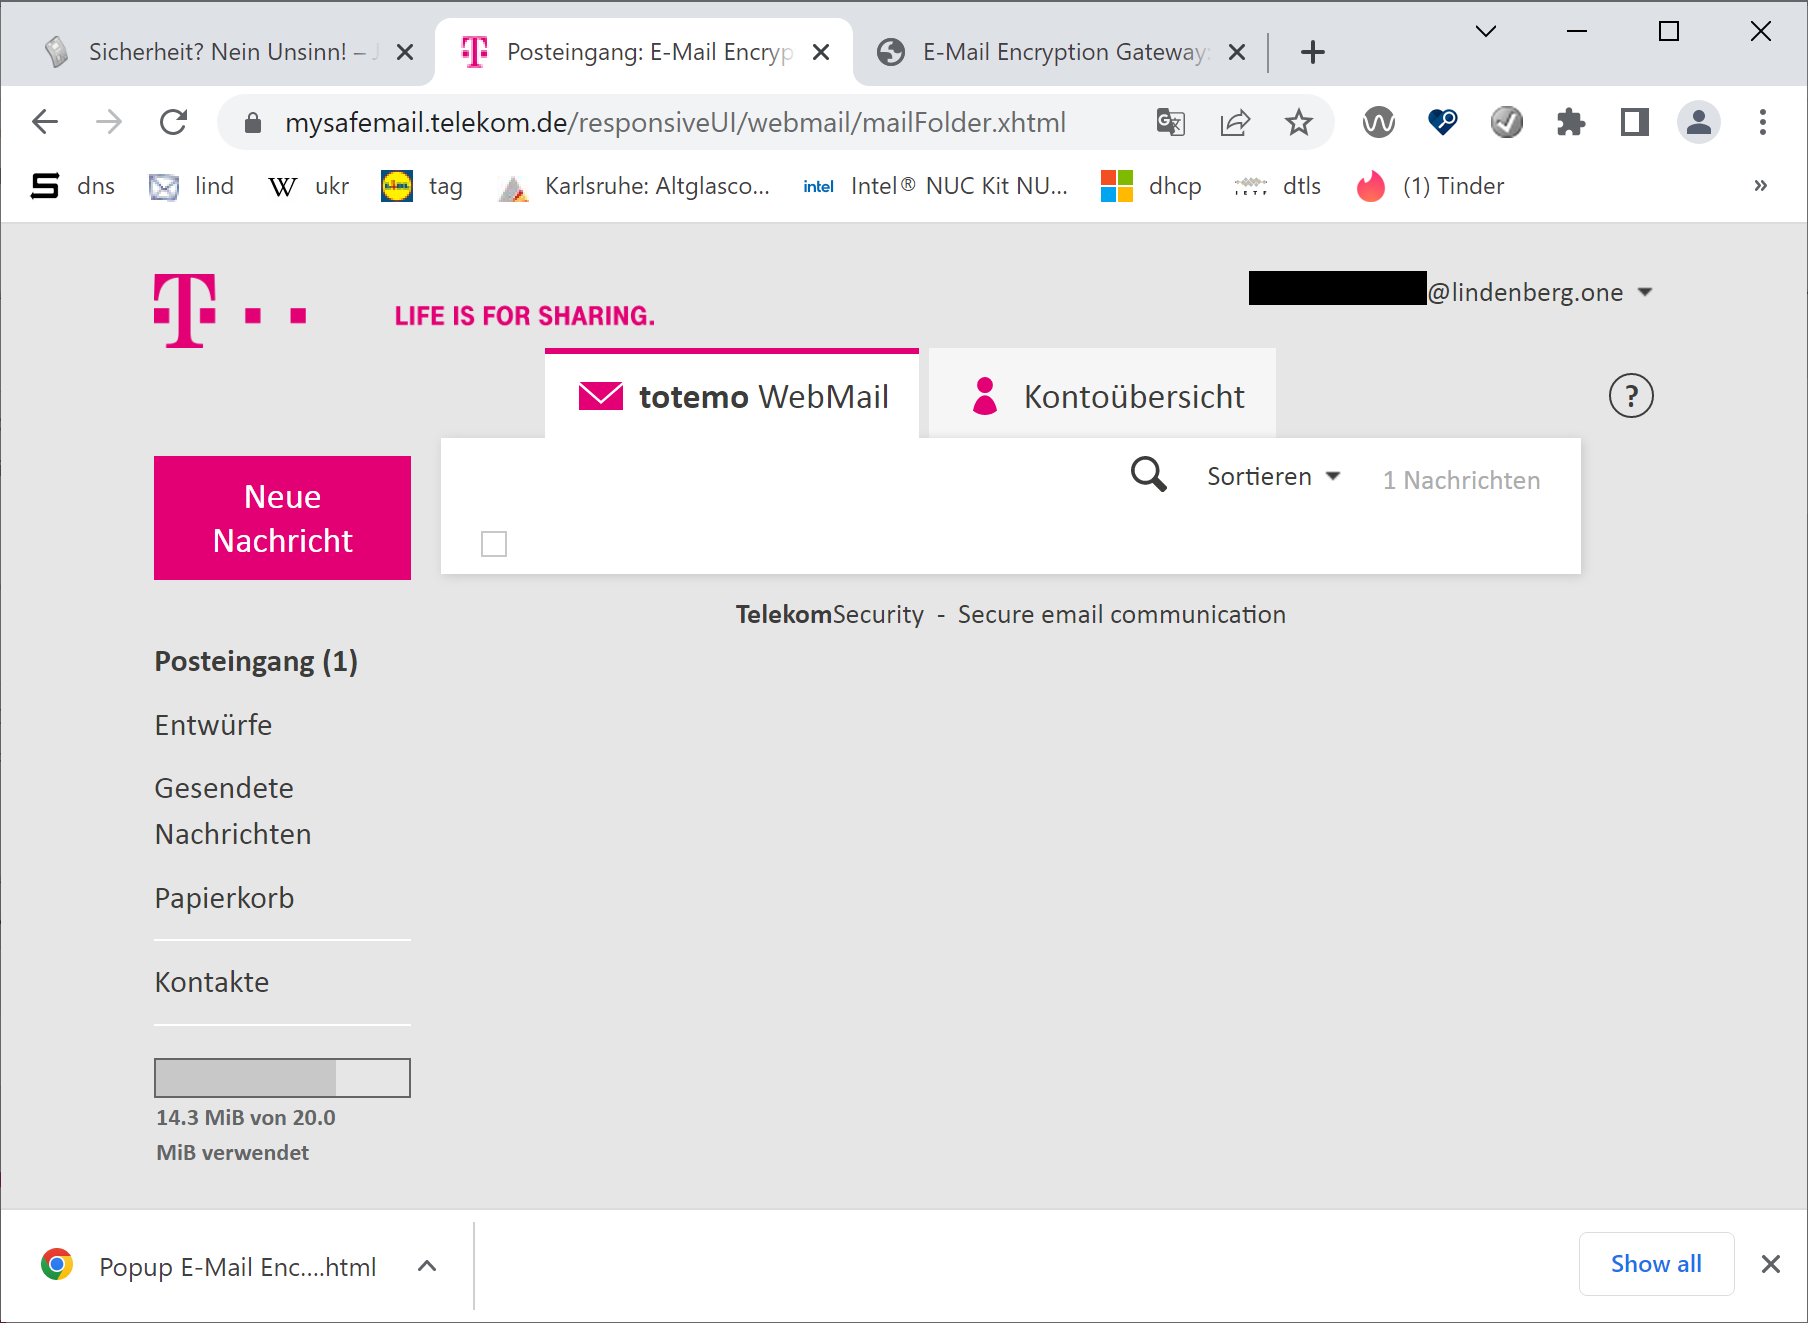Open the Posteingang (1) folder
The width and height of the screenshot is (1808, 1323).
tap(256, 661)
